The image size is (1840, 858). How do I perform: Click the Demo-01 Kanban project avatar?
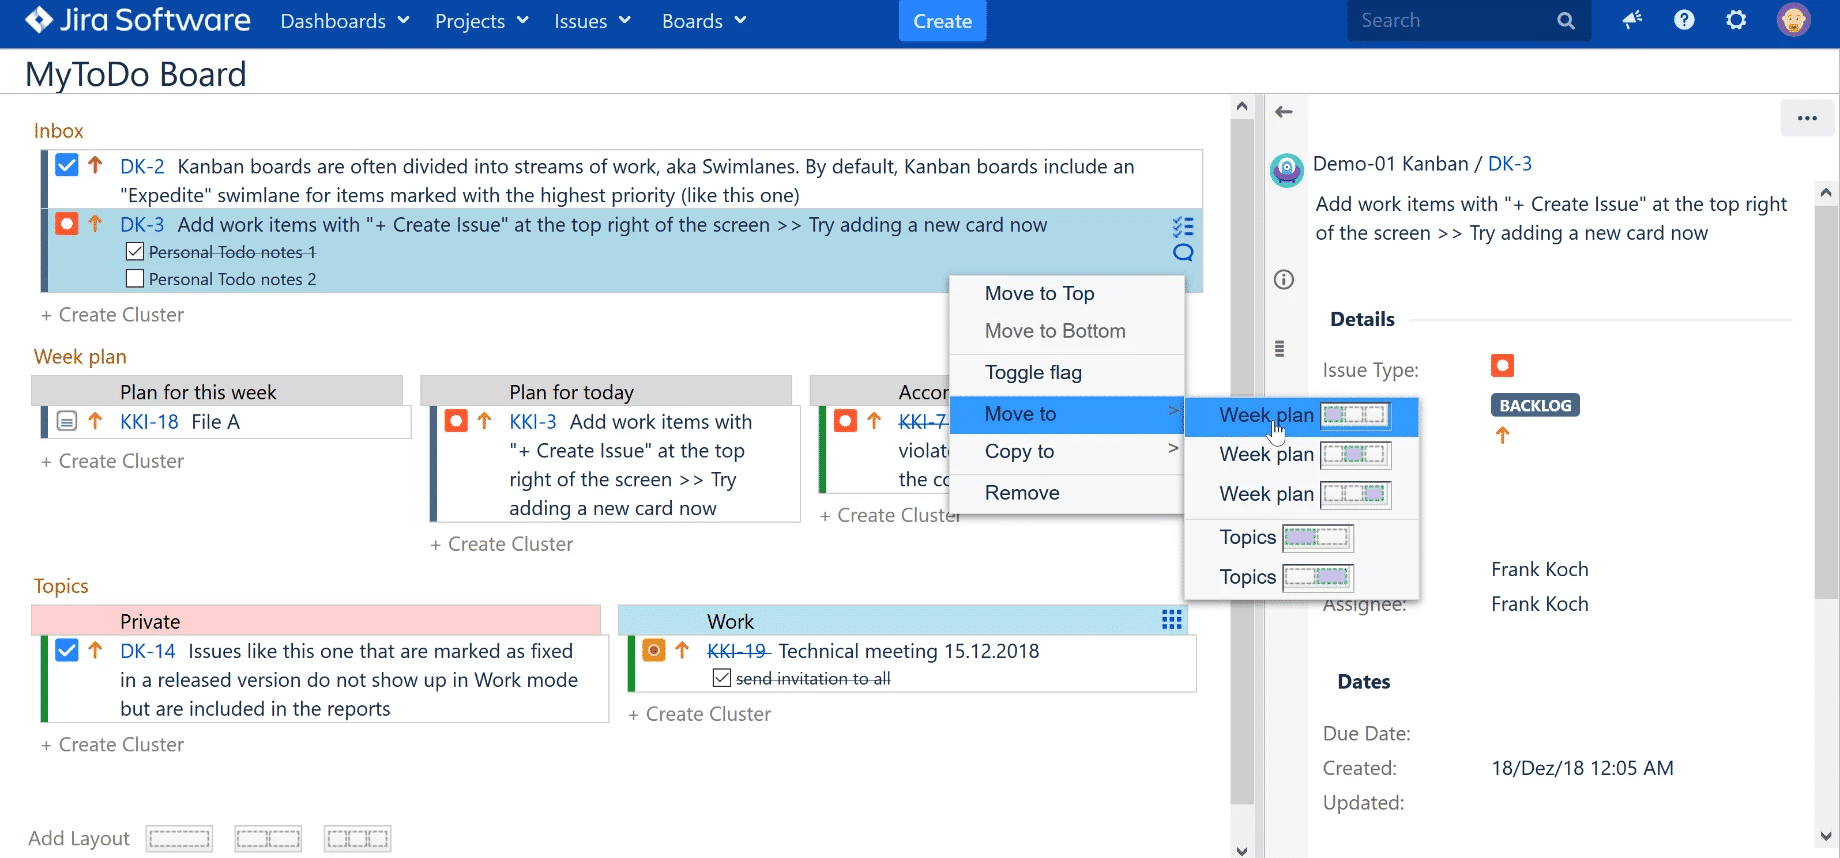[1286, 170]
